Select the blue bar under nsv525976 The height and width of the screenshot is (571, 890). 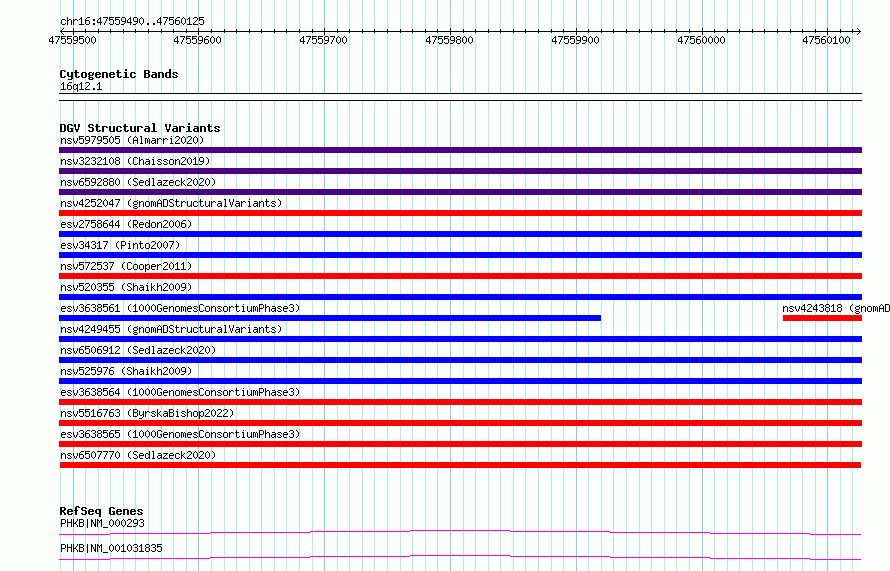point(460,381)
